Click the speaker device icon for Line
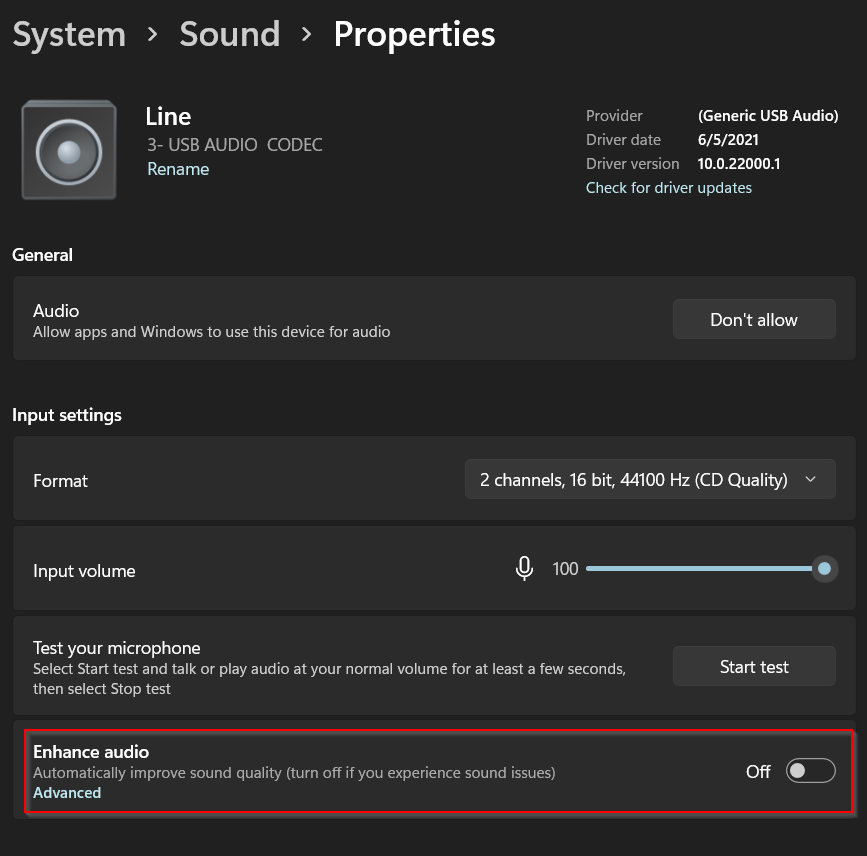Viewport: 867px width, 856px height. pyautogui.click(x=68, y=149)
